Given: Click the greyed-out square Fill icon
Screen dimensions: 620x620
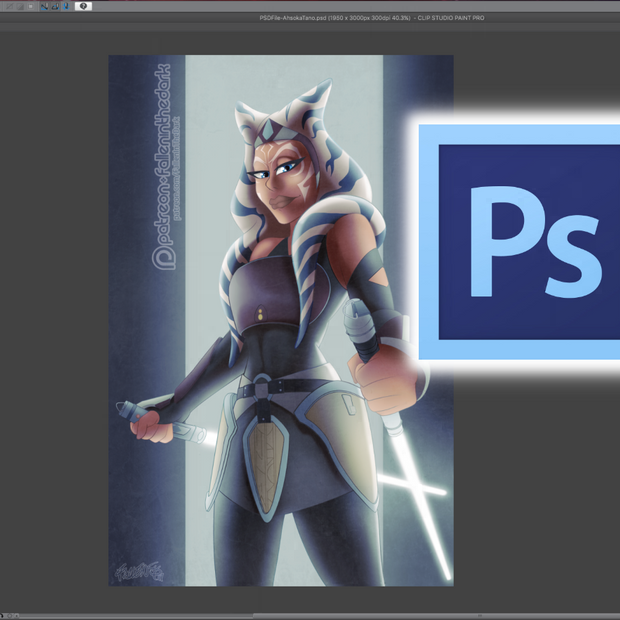Looking at the screenshot, I should tap(30, 6).
